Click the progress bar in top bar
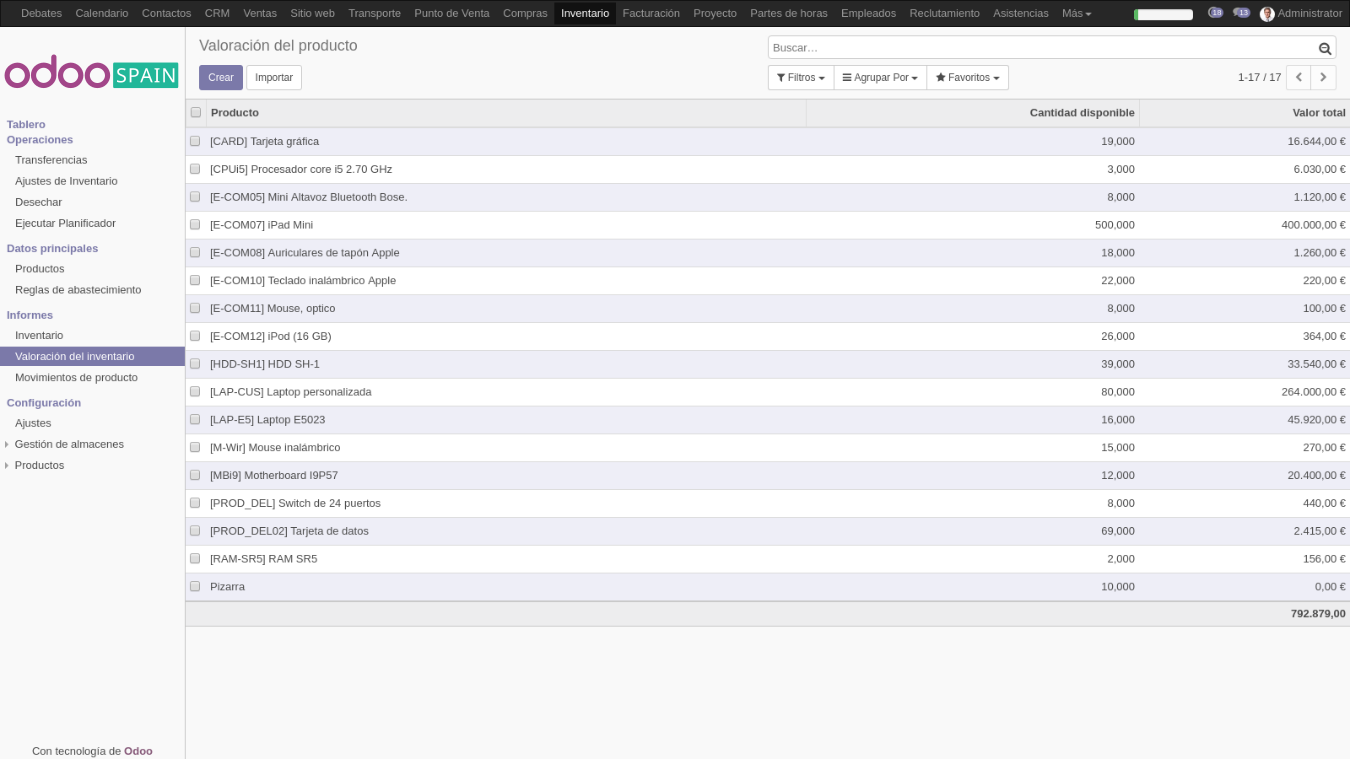Viewport: 1350px width, 759px height. (1163, 14)
